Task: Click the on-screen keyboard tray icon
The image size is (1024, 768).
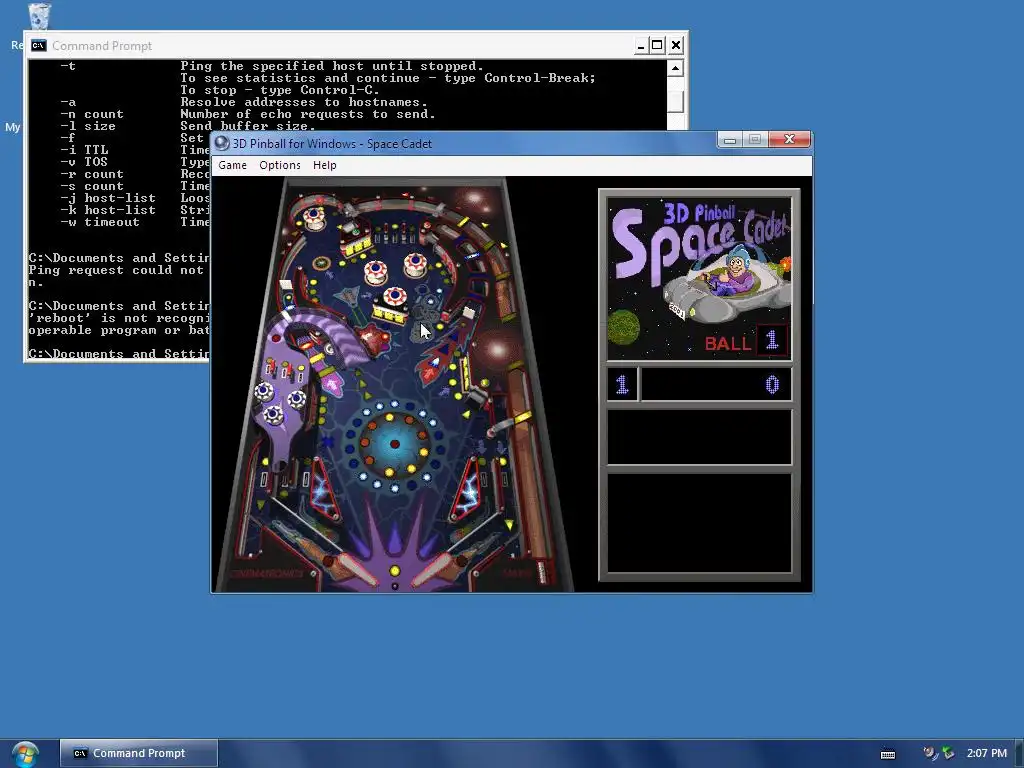Action: pyautogui.click(x=888, y=754)
